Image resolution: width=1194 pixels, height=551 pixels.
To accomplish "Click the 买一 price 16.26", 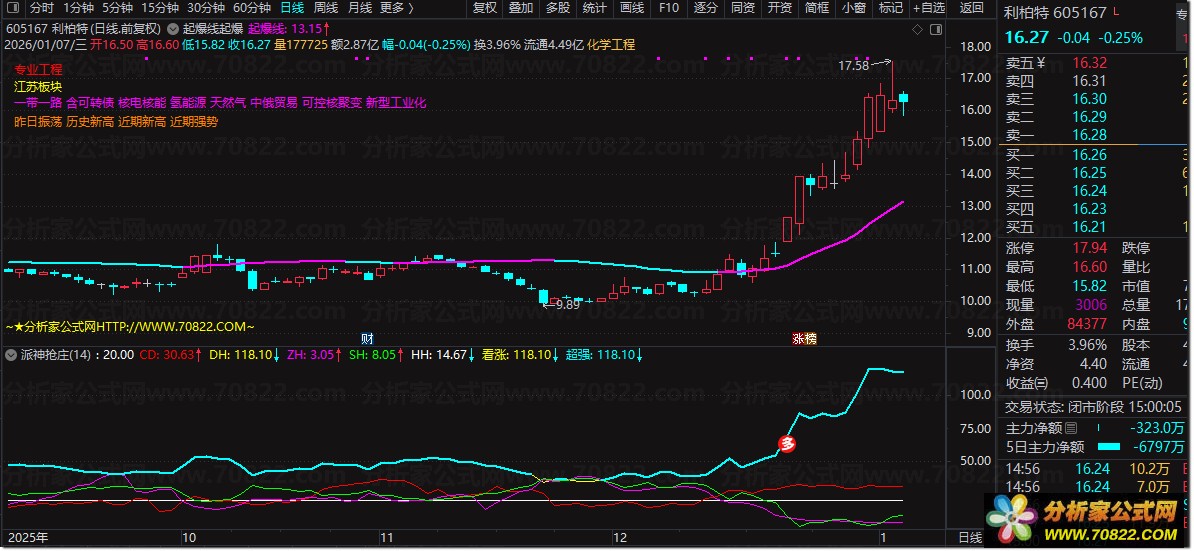I will (1088, 155).
